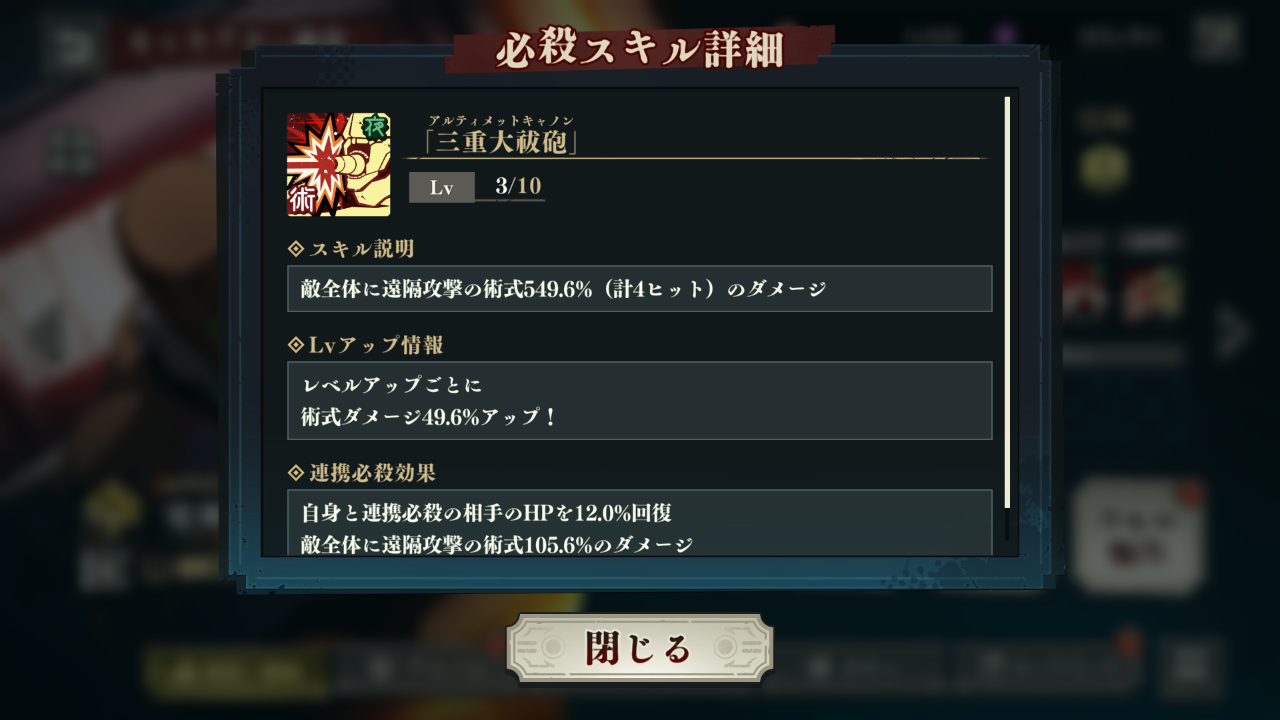Image resolution: width=1280 pixels, height=720 pixels.
Task: Click the Lv label box
Action: pyautogui.click(x=441, y=187)
